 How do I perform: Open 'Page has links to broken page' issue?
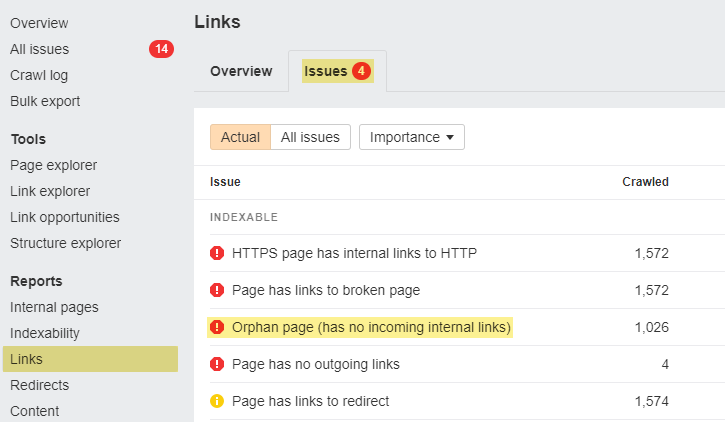tap(326, 290)
